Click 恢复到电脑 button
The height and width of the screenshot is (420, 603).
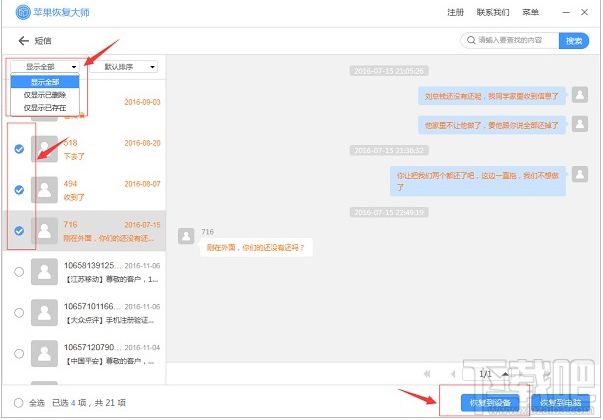tap(560, 403)
